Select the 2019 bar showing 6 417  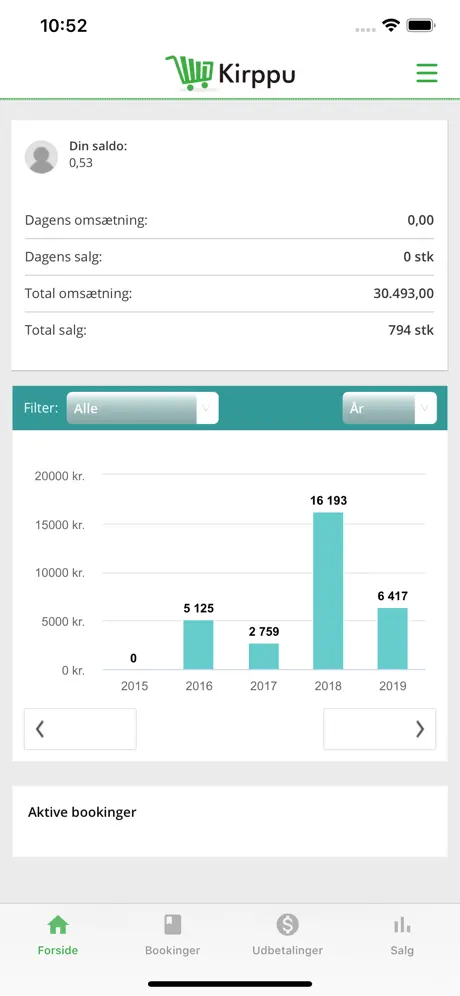[x=393, y=638]
